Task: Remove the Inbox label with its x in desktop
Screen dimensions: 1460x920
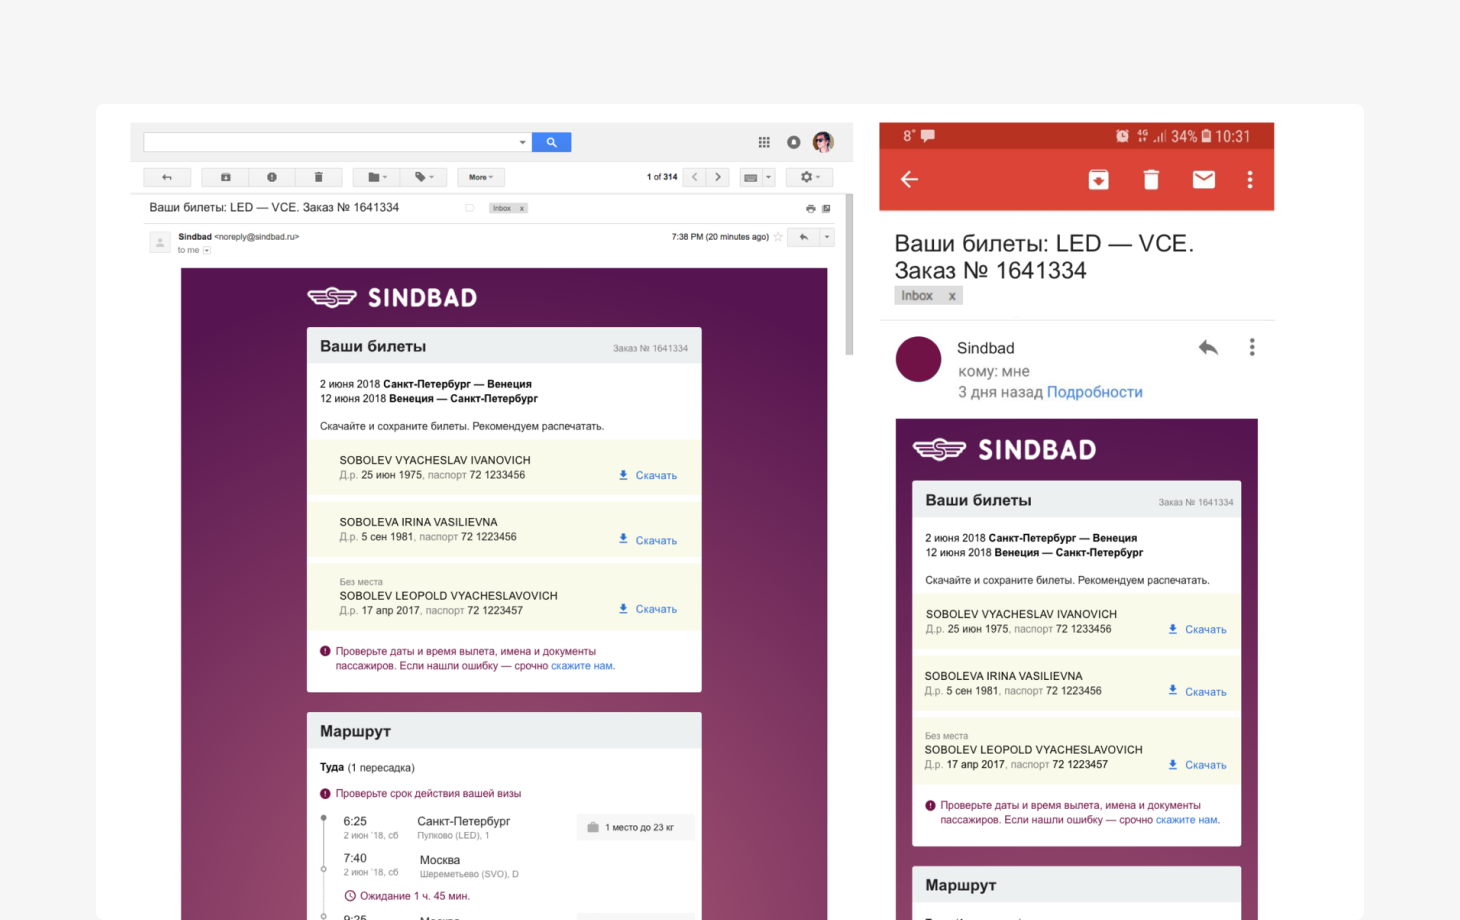Action: point(522,208)
